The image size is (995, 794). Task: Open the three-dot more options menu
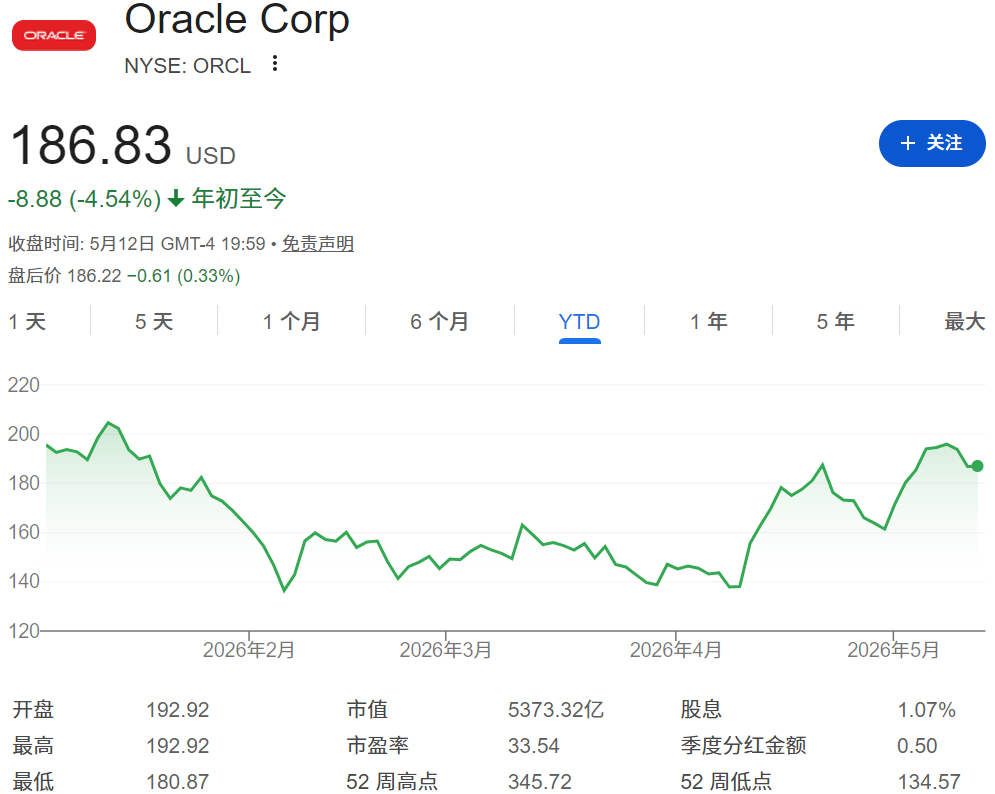pos(275,63)
